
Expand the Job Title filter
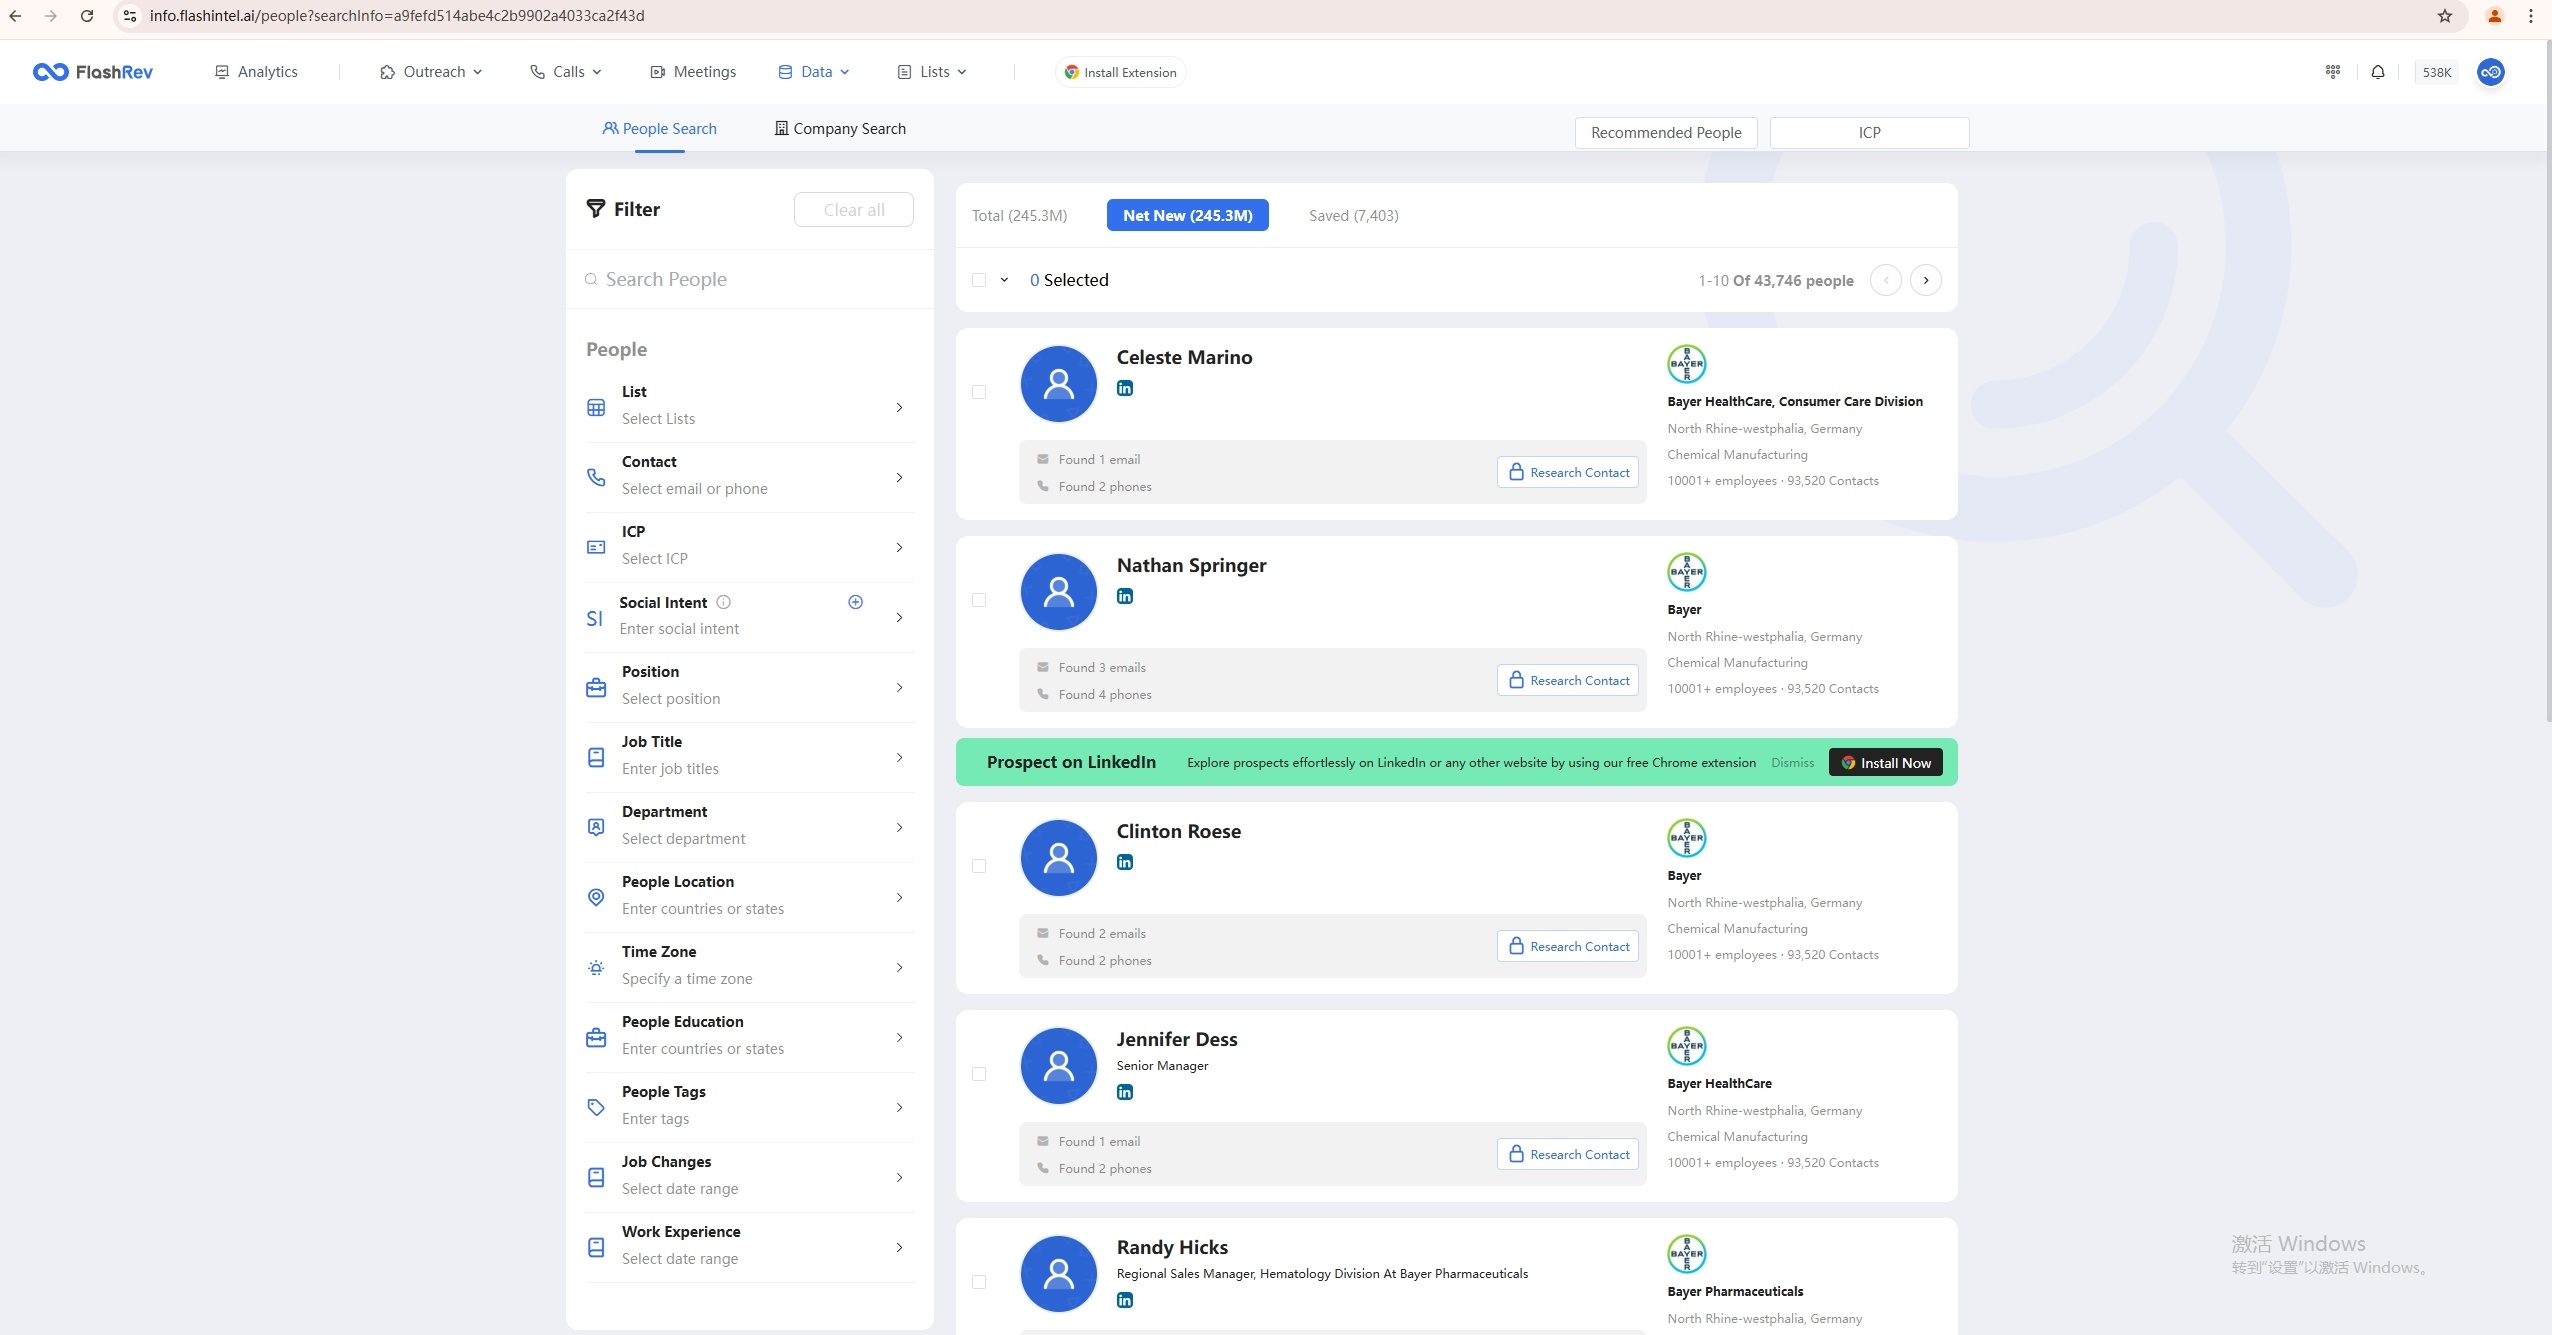(x=749, y=757)
